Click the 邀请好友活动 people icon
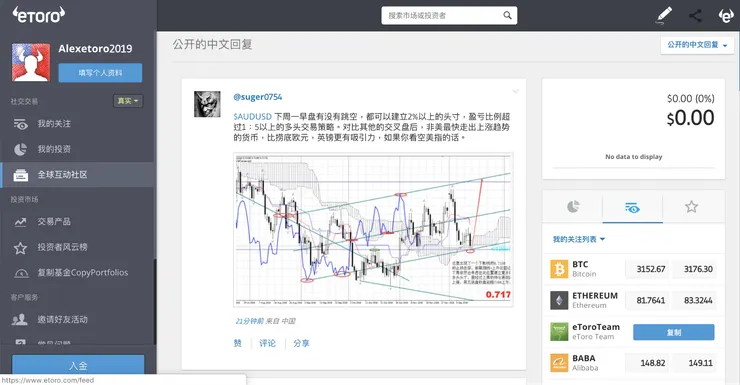This screenshot has width=740, height=385. [20, 320]
